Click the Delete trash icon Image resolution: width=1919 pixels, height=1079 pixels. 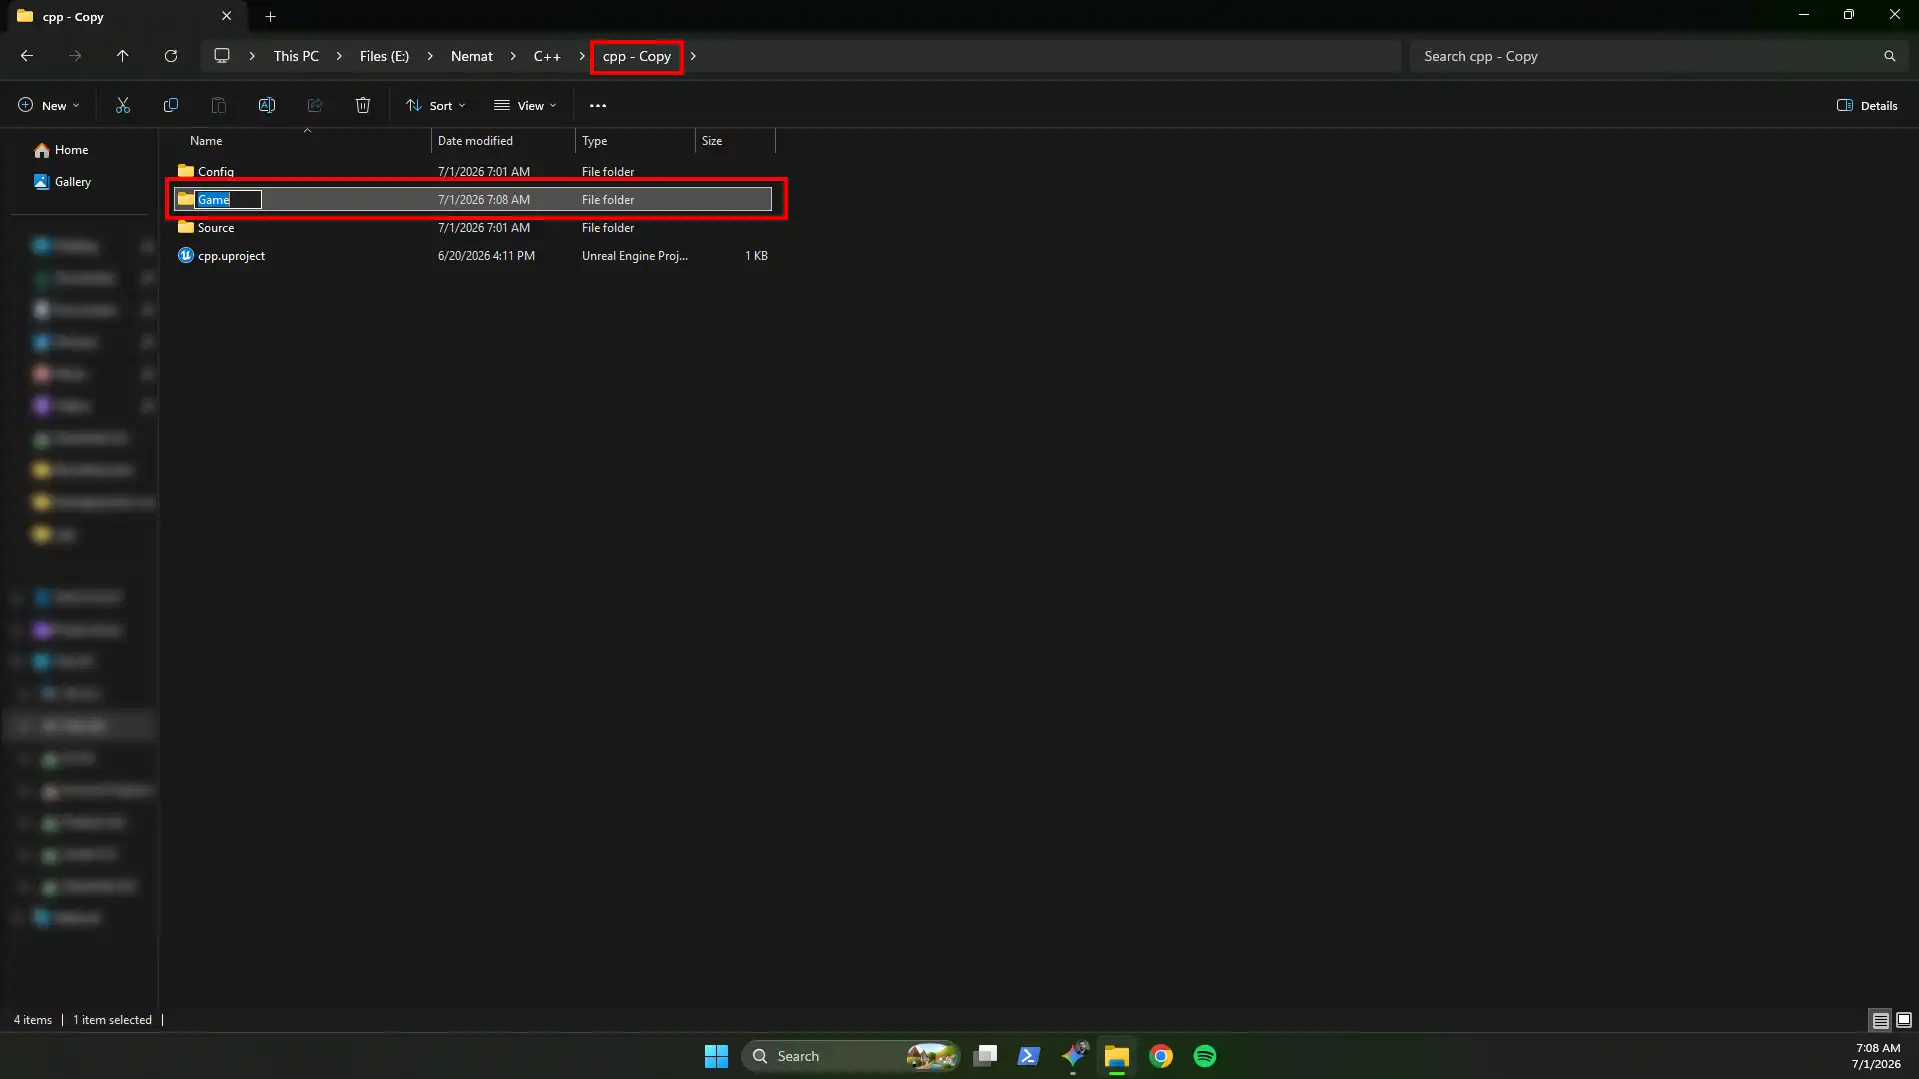pyautogui.click(x=363, y=105)
